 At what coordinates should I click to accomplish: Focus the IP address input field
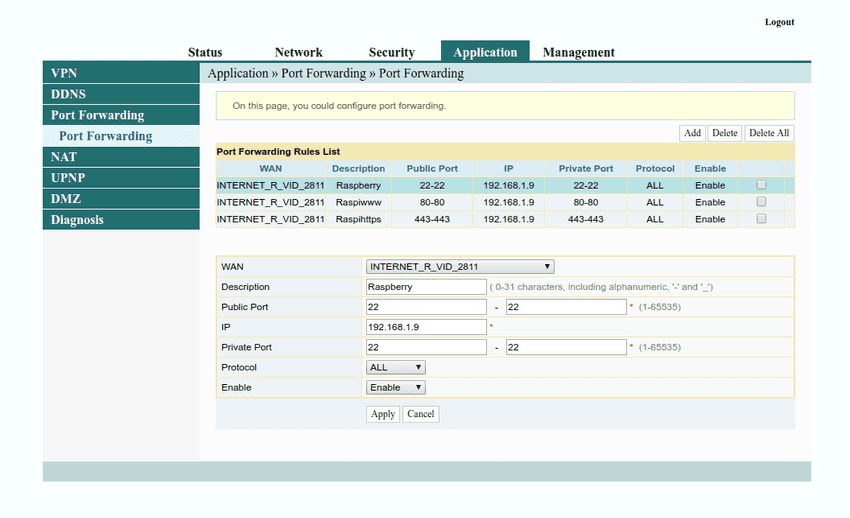coord(426,327)
